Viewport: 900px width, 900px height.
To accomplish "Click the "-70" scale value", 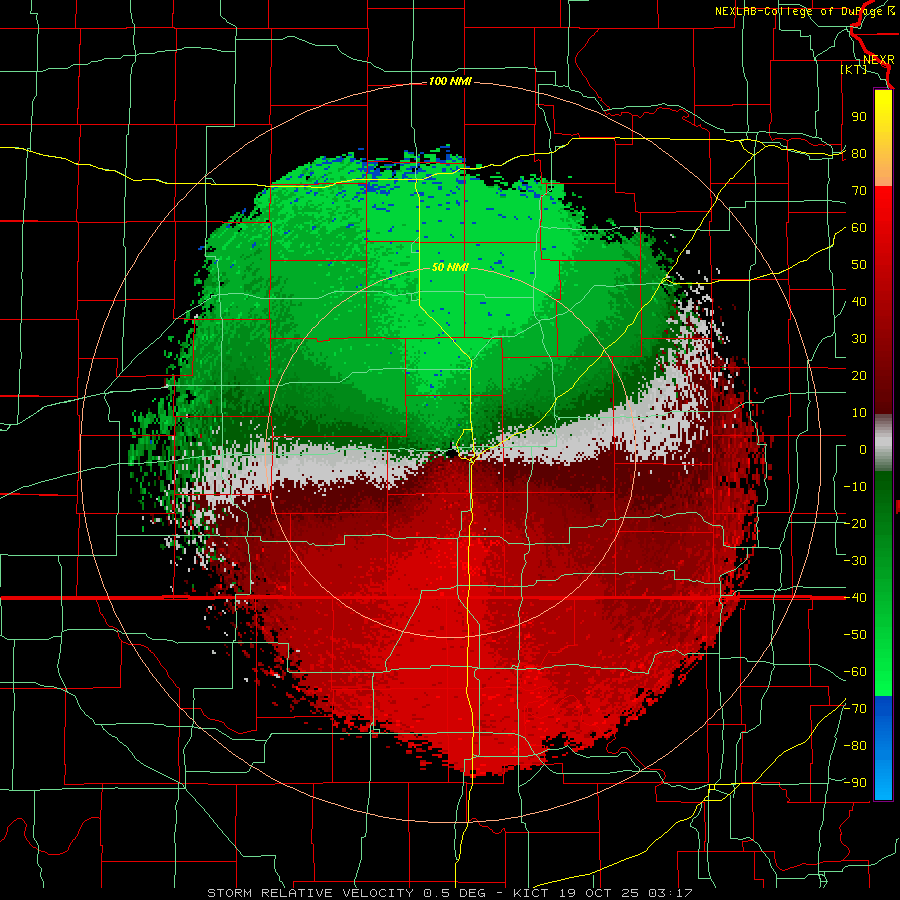I will (x=855, y=709).
